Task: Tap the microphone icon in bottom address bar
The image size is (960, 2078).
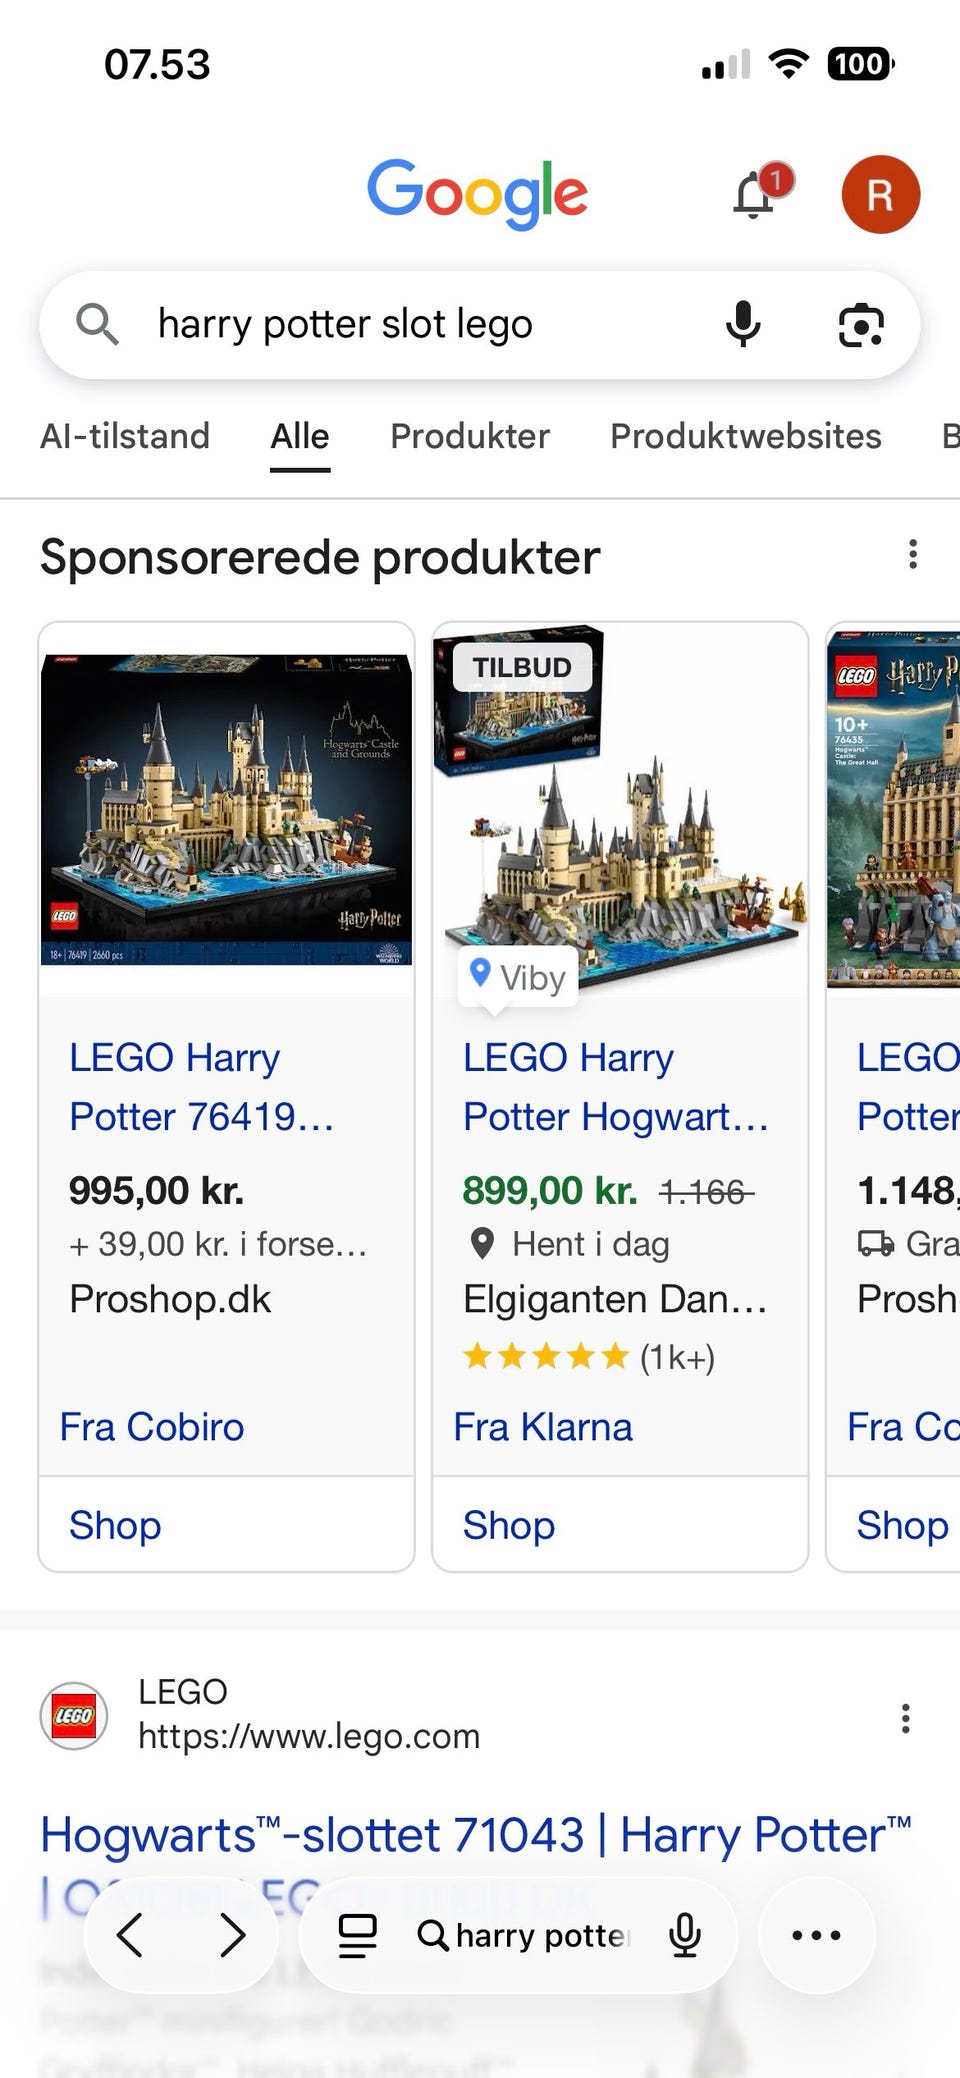Action: (685, 1935)
